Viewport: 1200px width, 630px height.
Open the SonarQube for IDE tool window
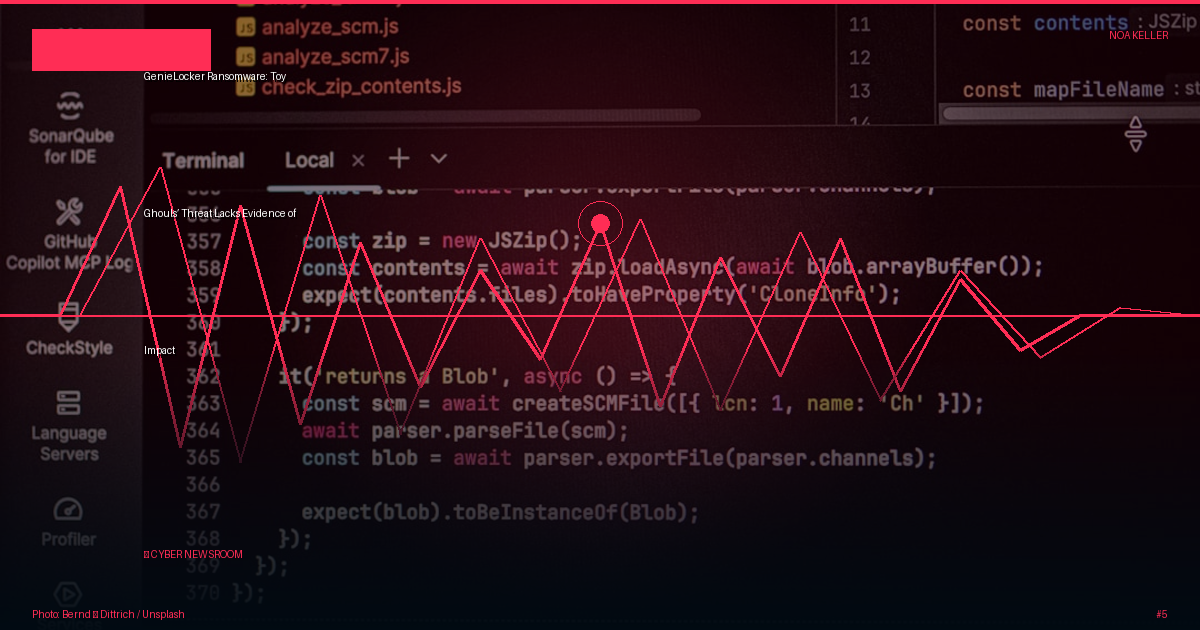[69, 128]
